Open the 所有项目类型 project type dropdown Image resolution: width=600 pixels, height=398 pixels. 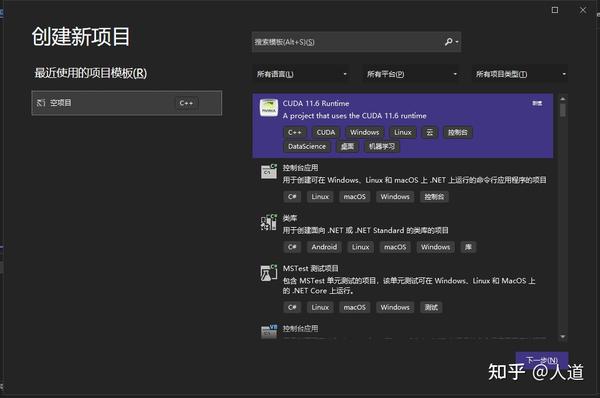pyautogui.click(x=520, y=74)
